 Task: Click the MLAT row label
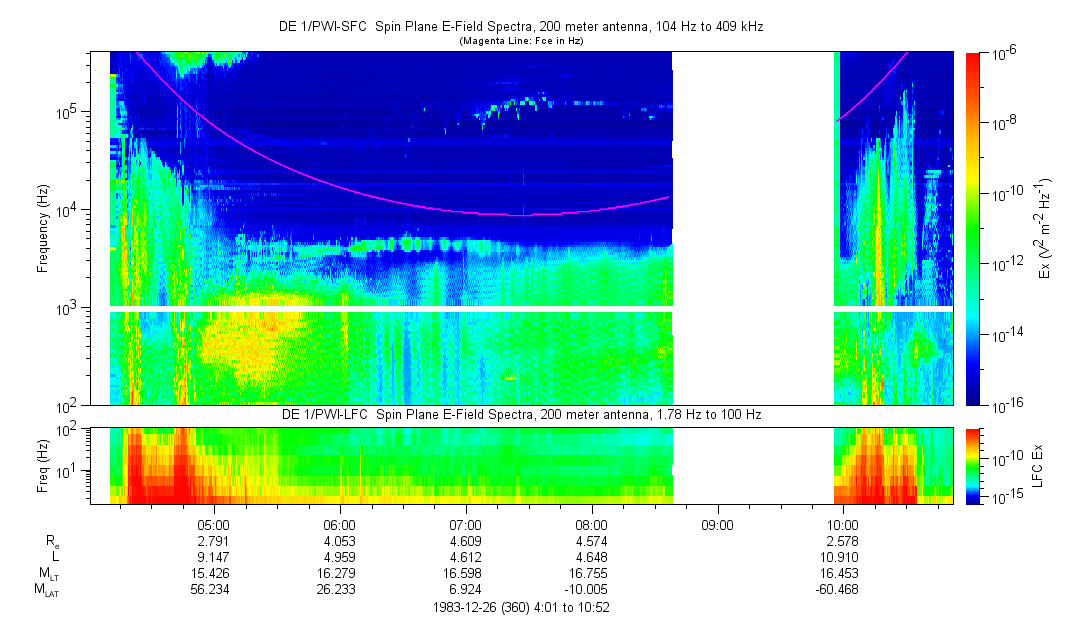coord(45,590)
